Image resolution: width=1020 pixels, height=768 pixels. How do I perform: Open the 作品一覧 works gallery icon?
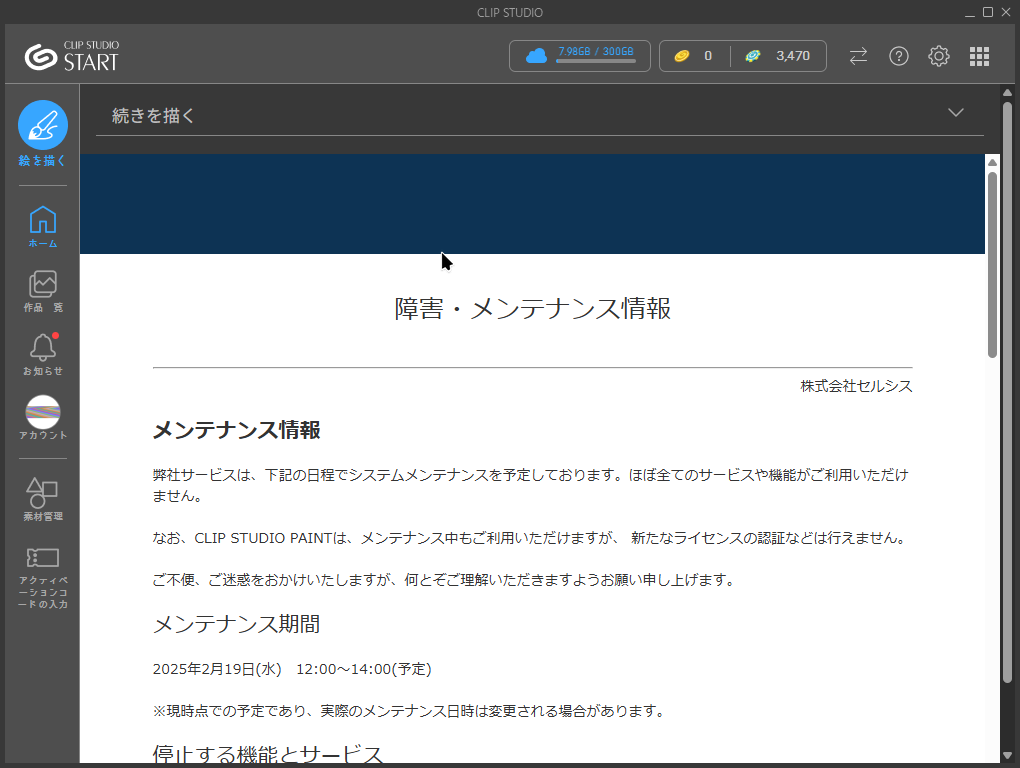pos(43,284)
